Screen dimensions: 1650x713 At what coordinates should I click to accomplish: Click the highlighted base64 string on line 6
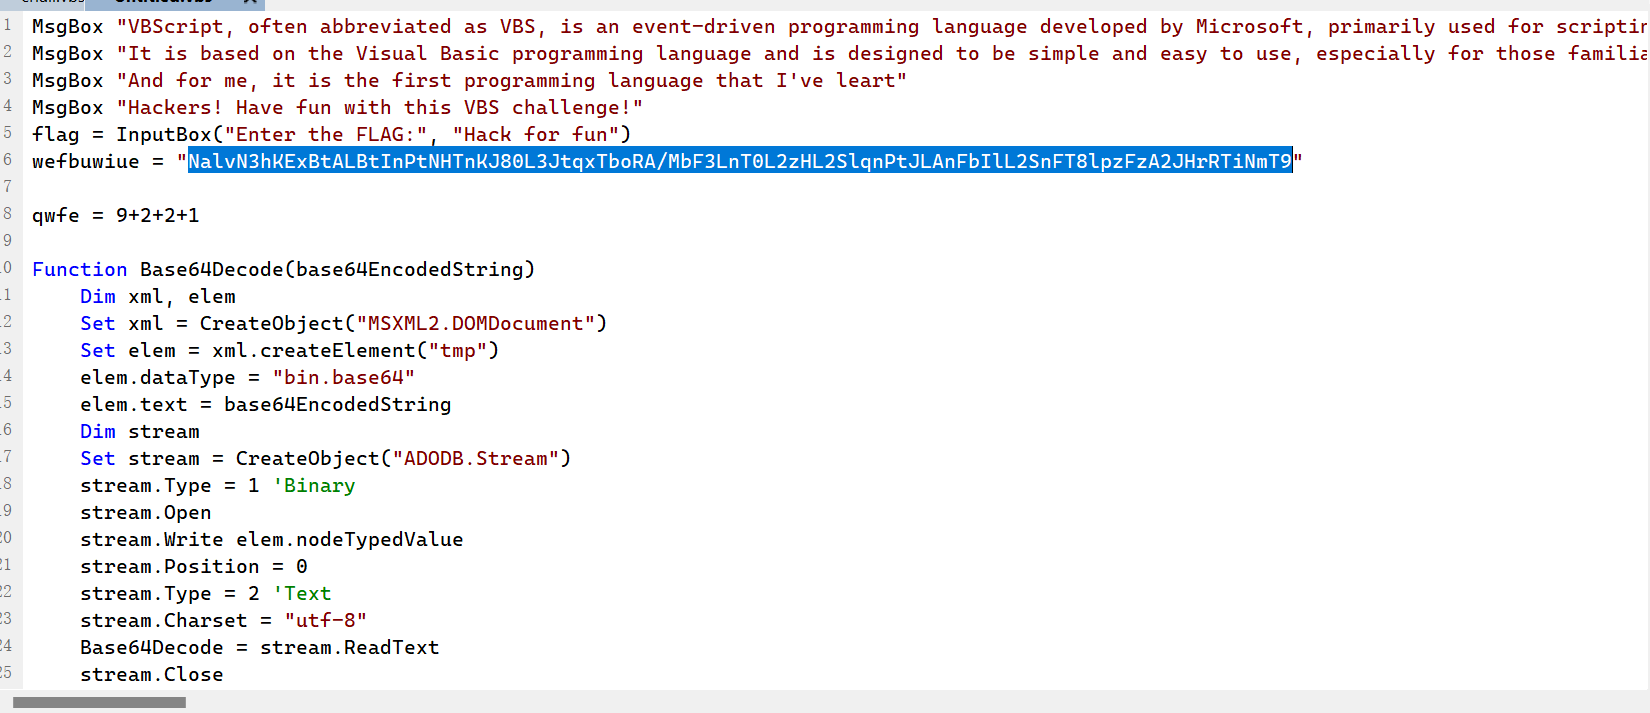coord(740,161)
